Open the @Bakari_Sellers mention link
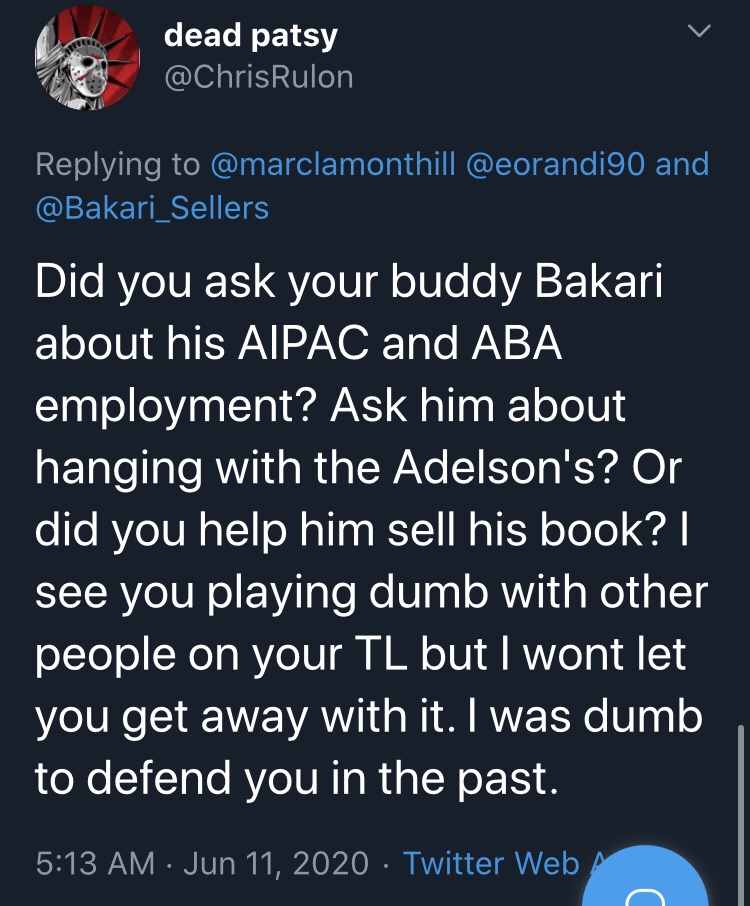 (152, 207)
